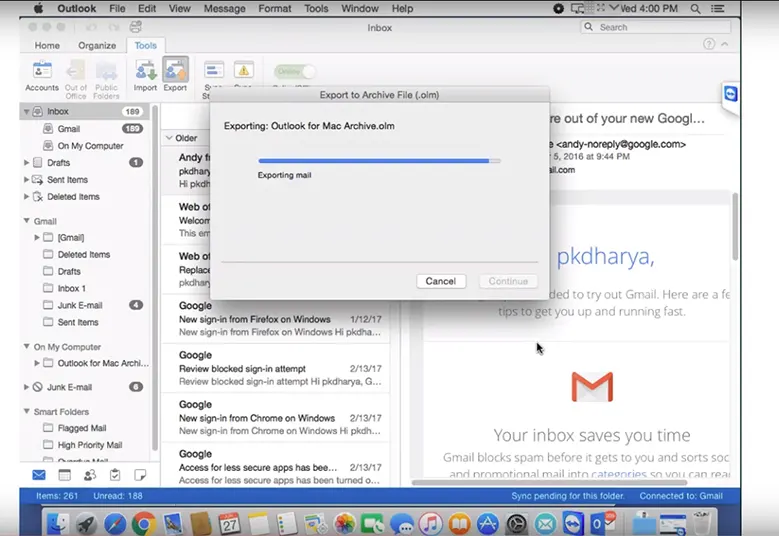Open the Format menu

click(x=275, y=8)
